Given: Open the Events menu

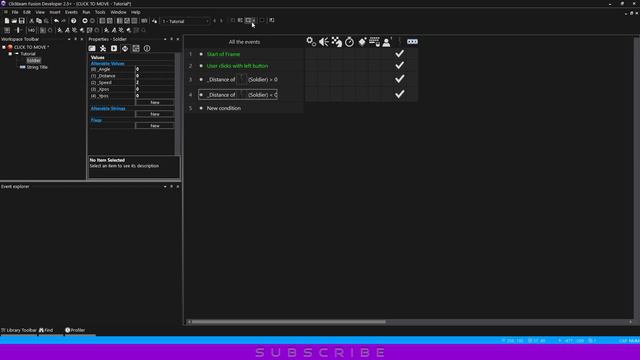Looking at the screenshot, I should tap(71, 12).
